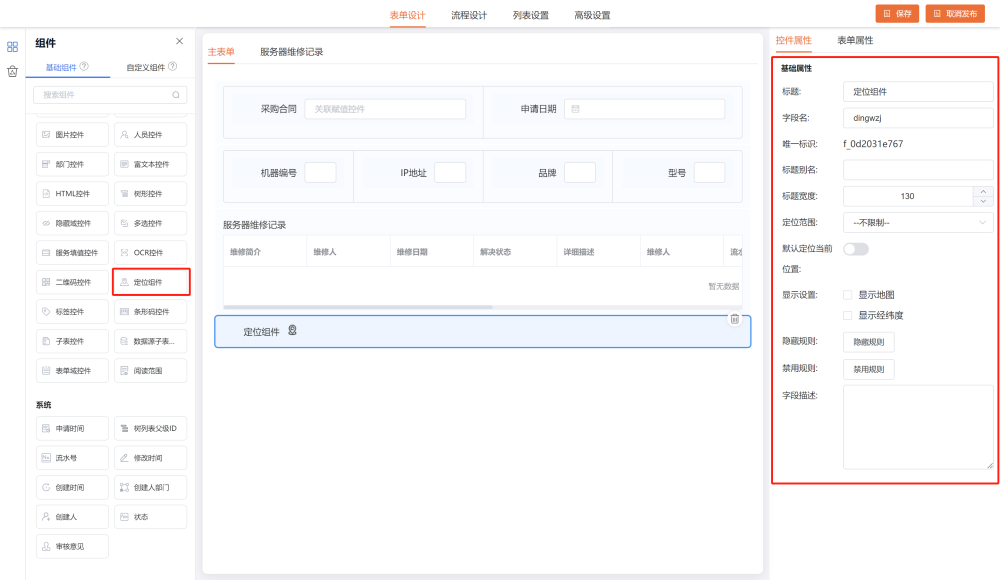Switch to the 流程设计 tab

pyautogui.click(x=469, y=15)
